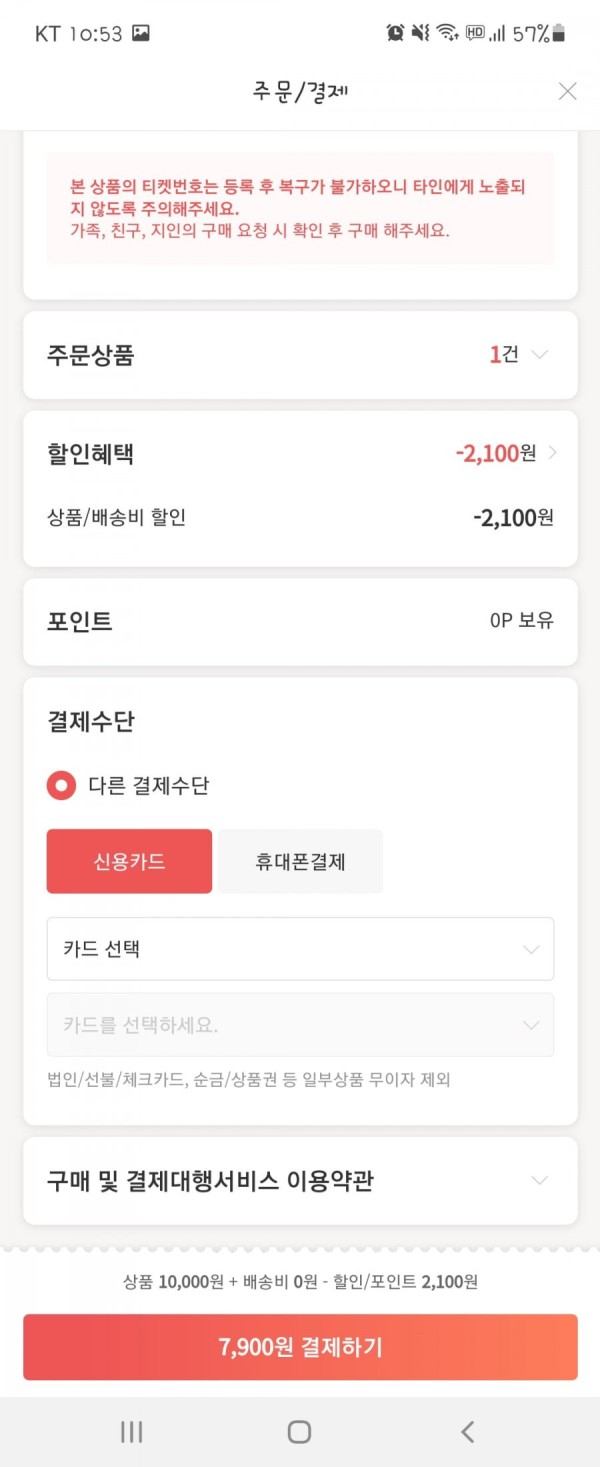Tap the image notification icon in status bar
600x1467 pixels.
141,33
